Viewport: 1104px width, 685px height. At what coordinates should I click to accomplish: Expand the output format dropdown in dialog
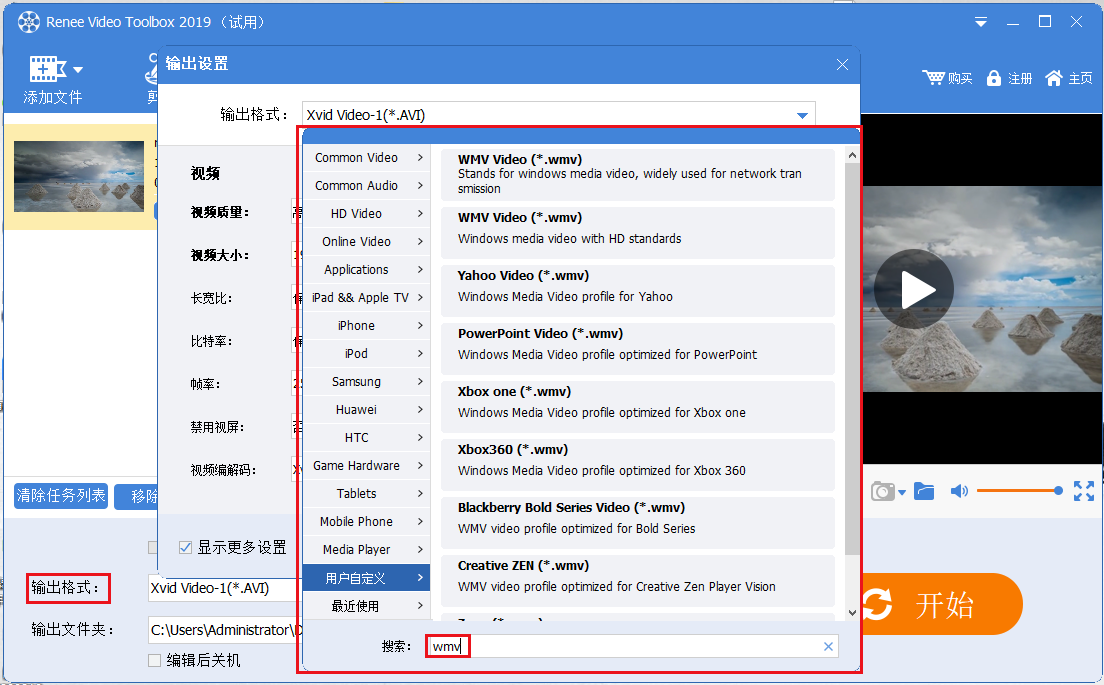pyautogui.click(x=802, y=115)
